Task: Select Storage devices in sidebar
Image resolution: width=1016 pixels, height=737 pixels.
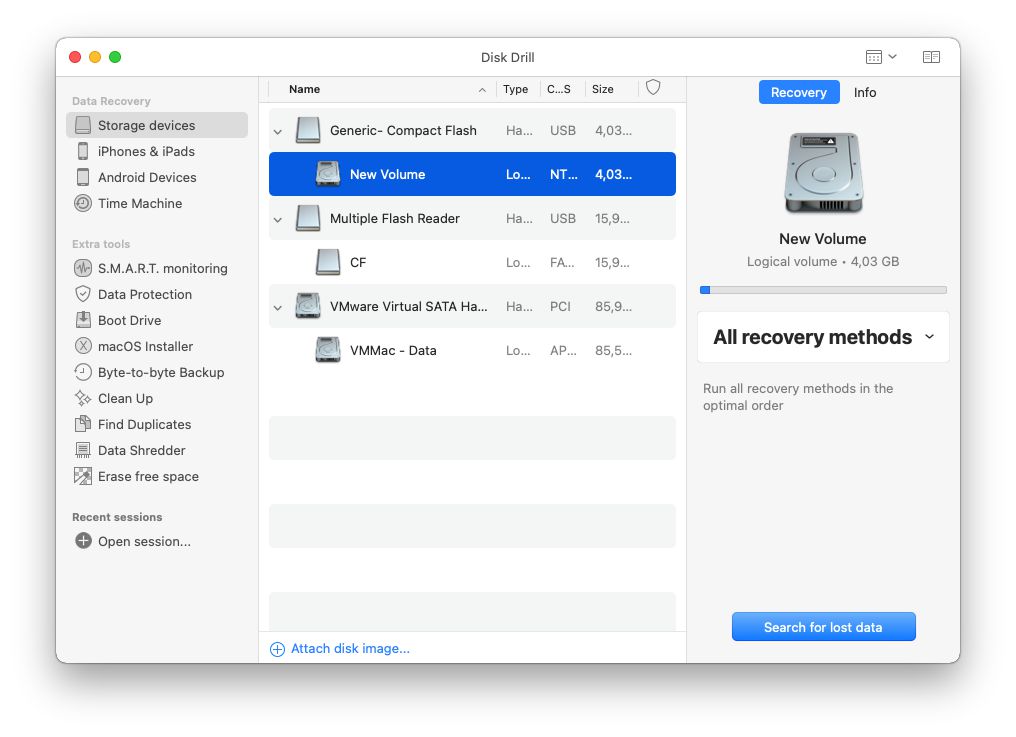Action: click(157, 125)
